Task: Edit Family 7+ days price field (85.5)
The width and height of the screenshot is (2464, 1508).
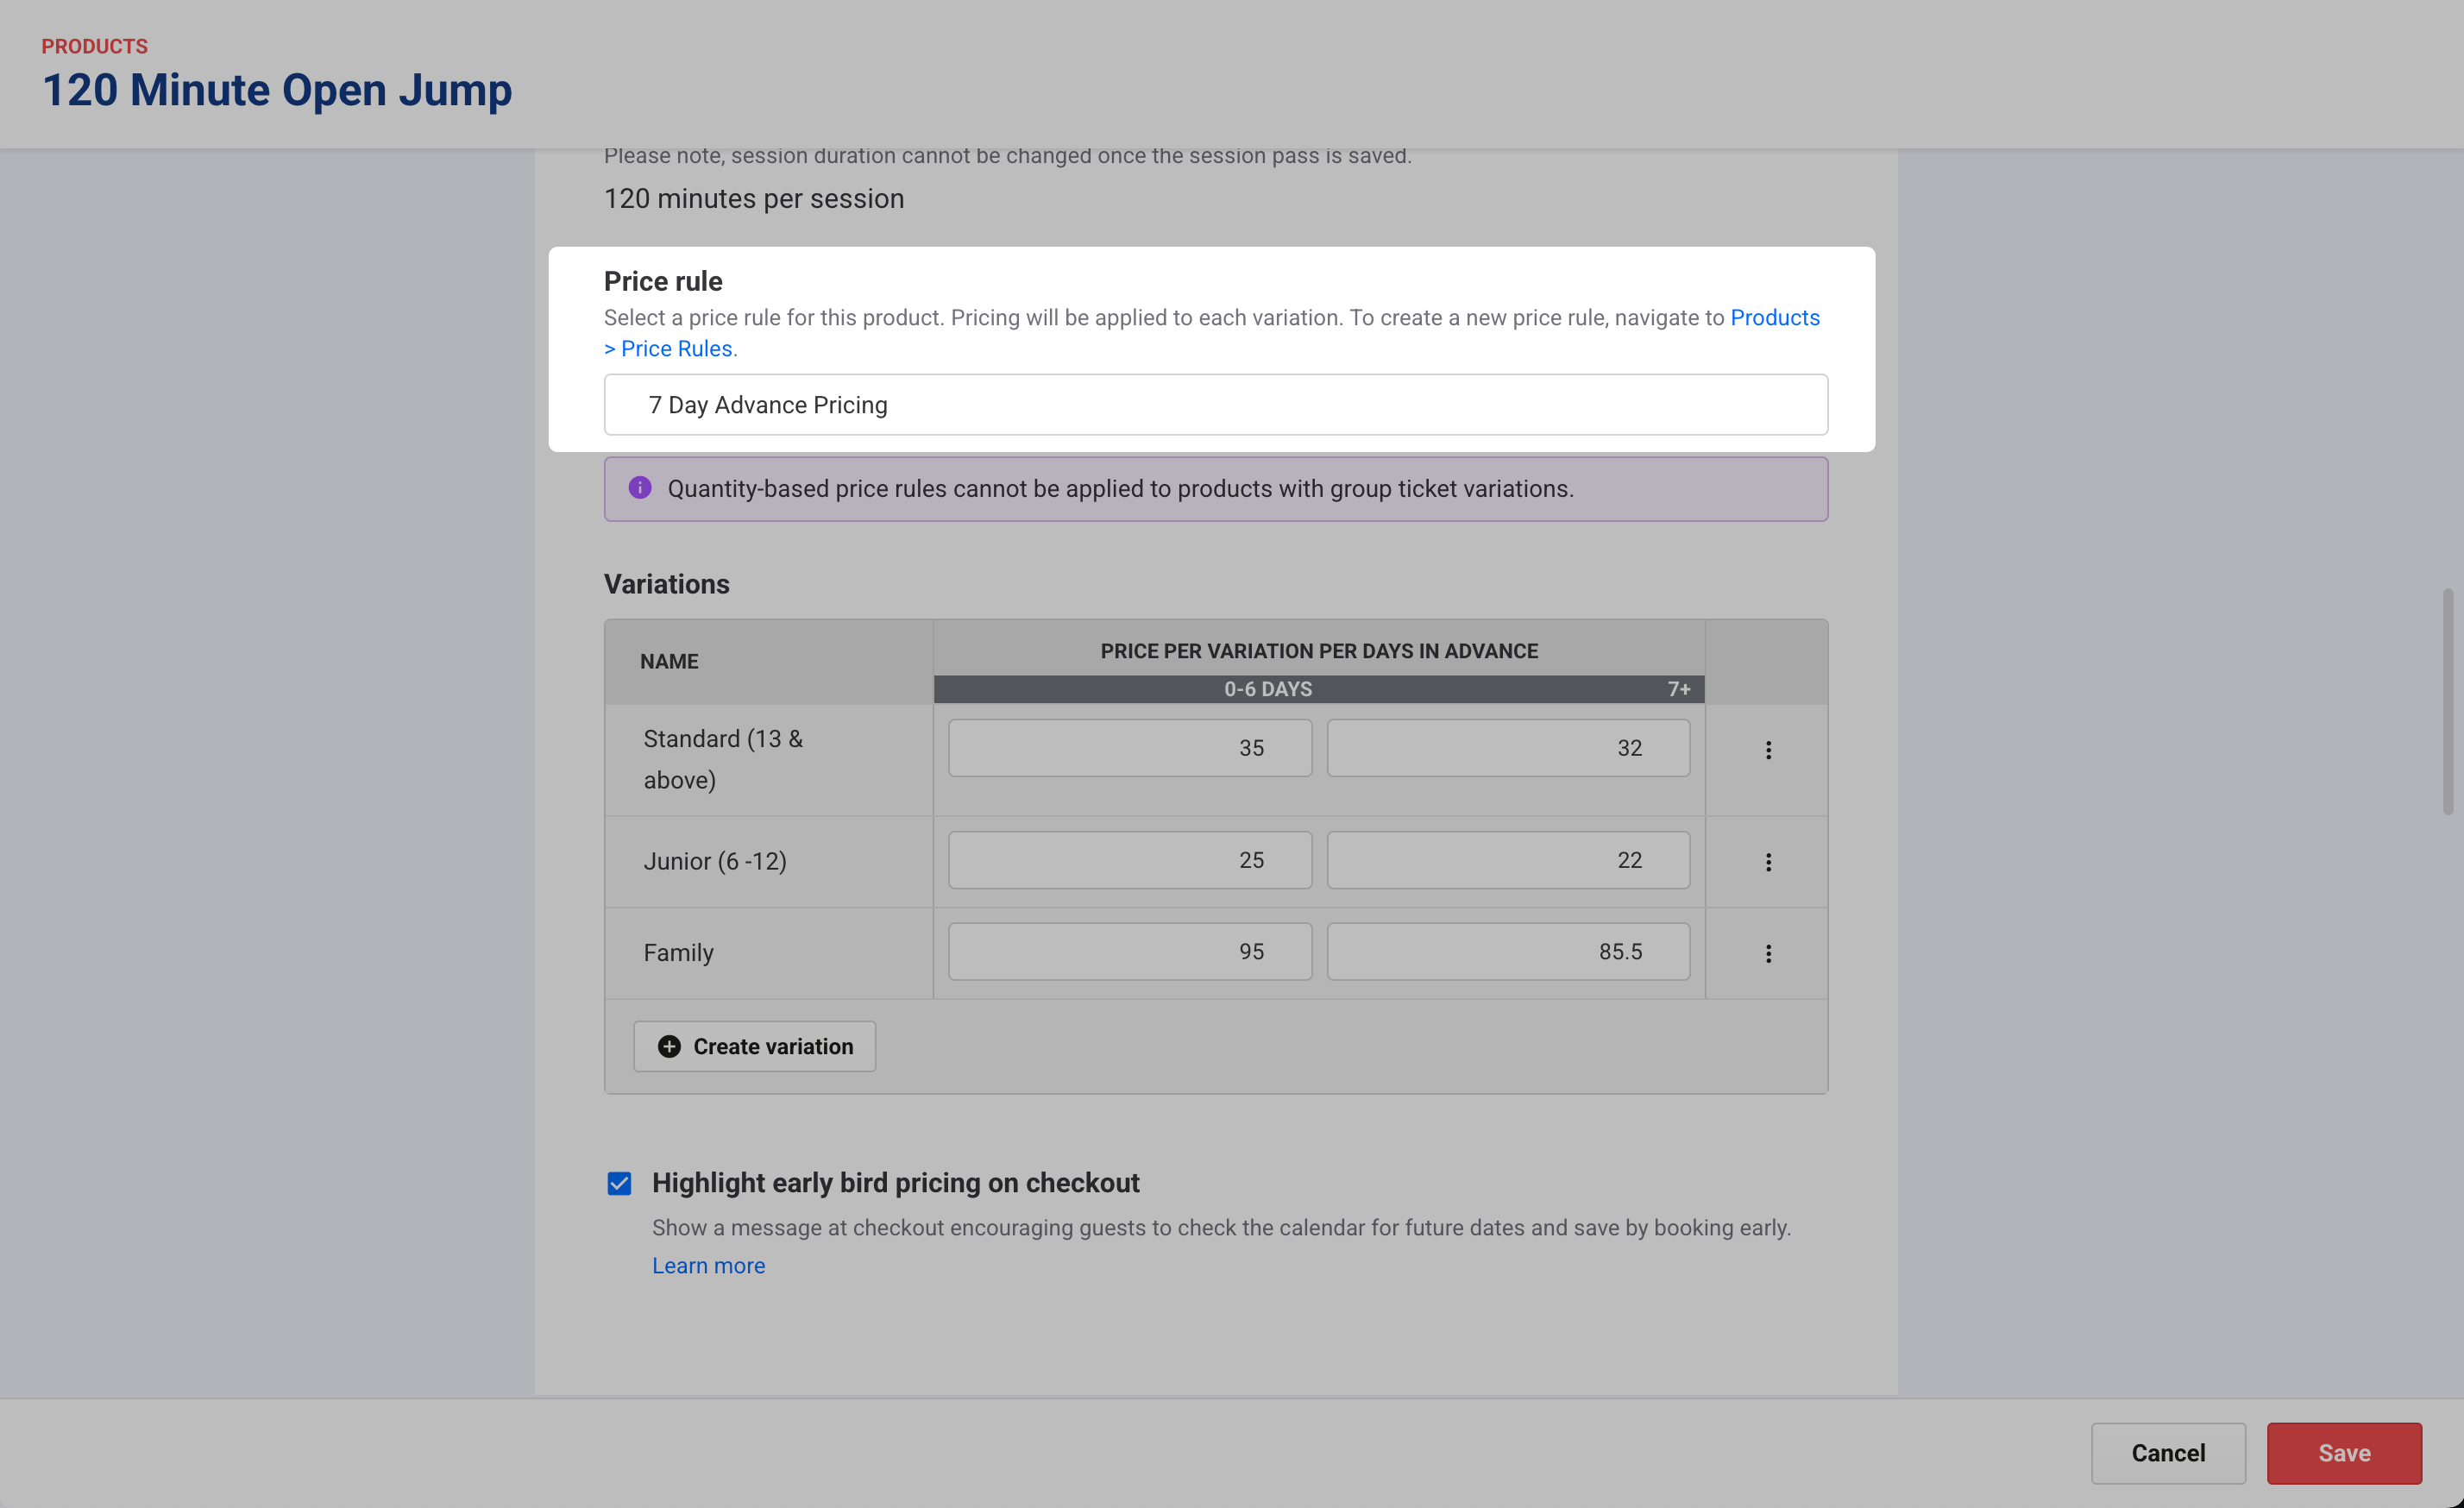Action: click(x=1507, y=952)
